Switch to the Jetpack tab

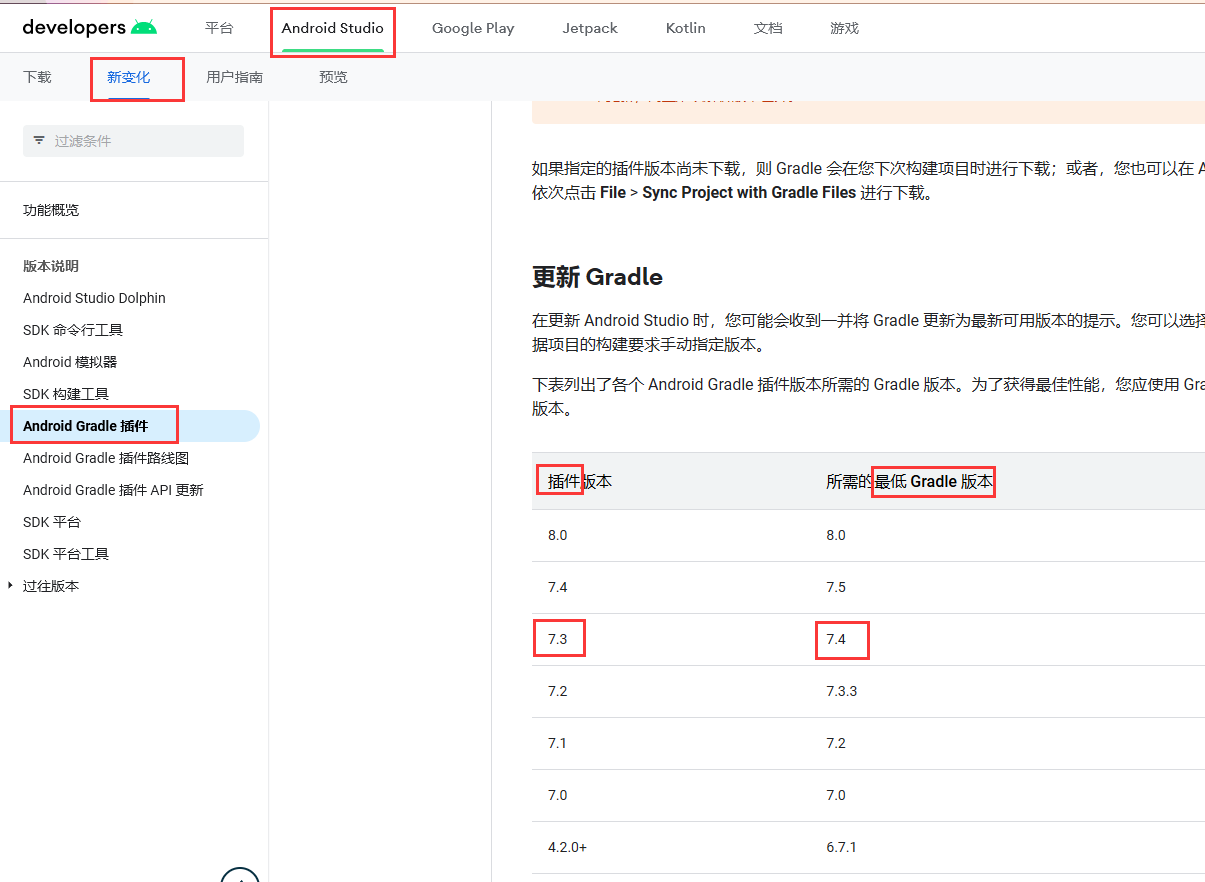pos(590,28)
